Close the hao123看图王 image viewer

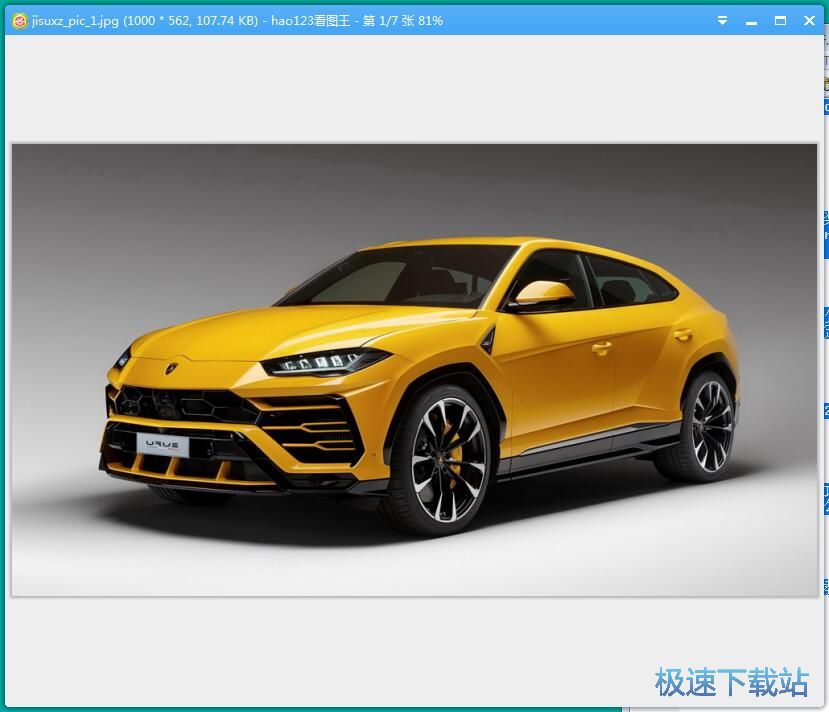[x=809, y=19]
